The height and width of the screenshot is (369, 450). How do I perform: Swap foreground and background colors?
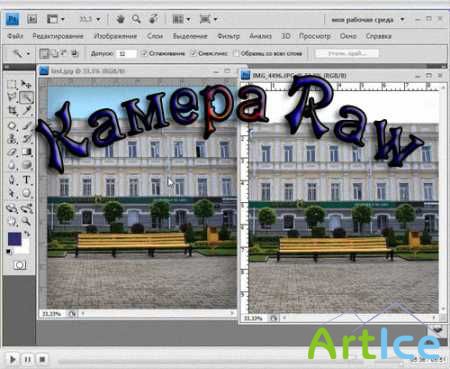27,234
